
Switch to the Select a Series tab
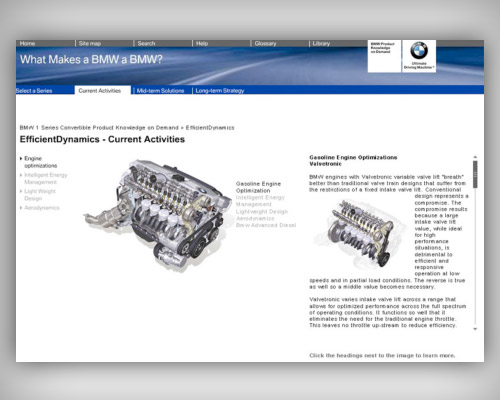[34, 90]
